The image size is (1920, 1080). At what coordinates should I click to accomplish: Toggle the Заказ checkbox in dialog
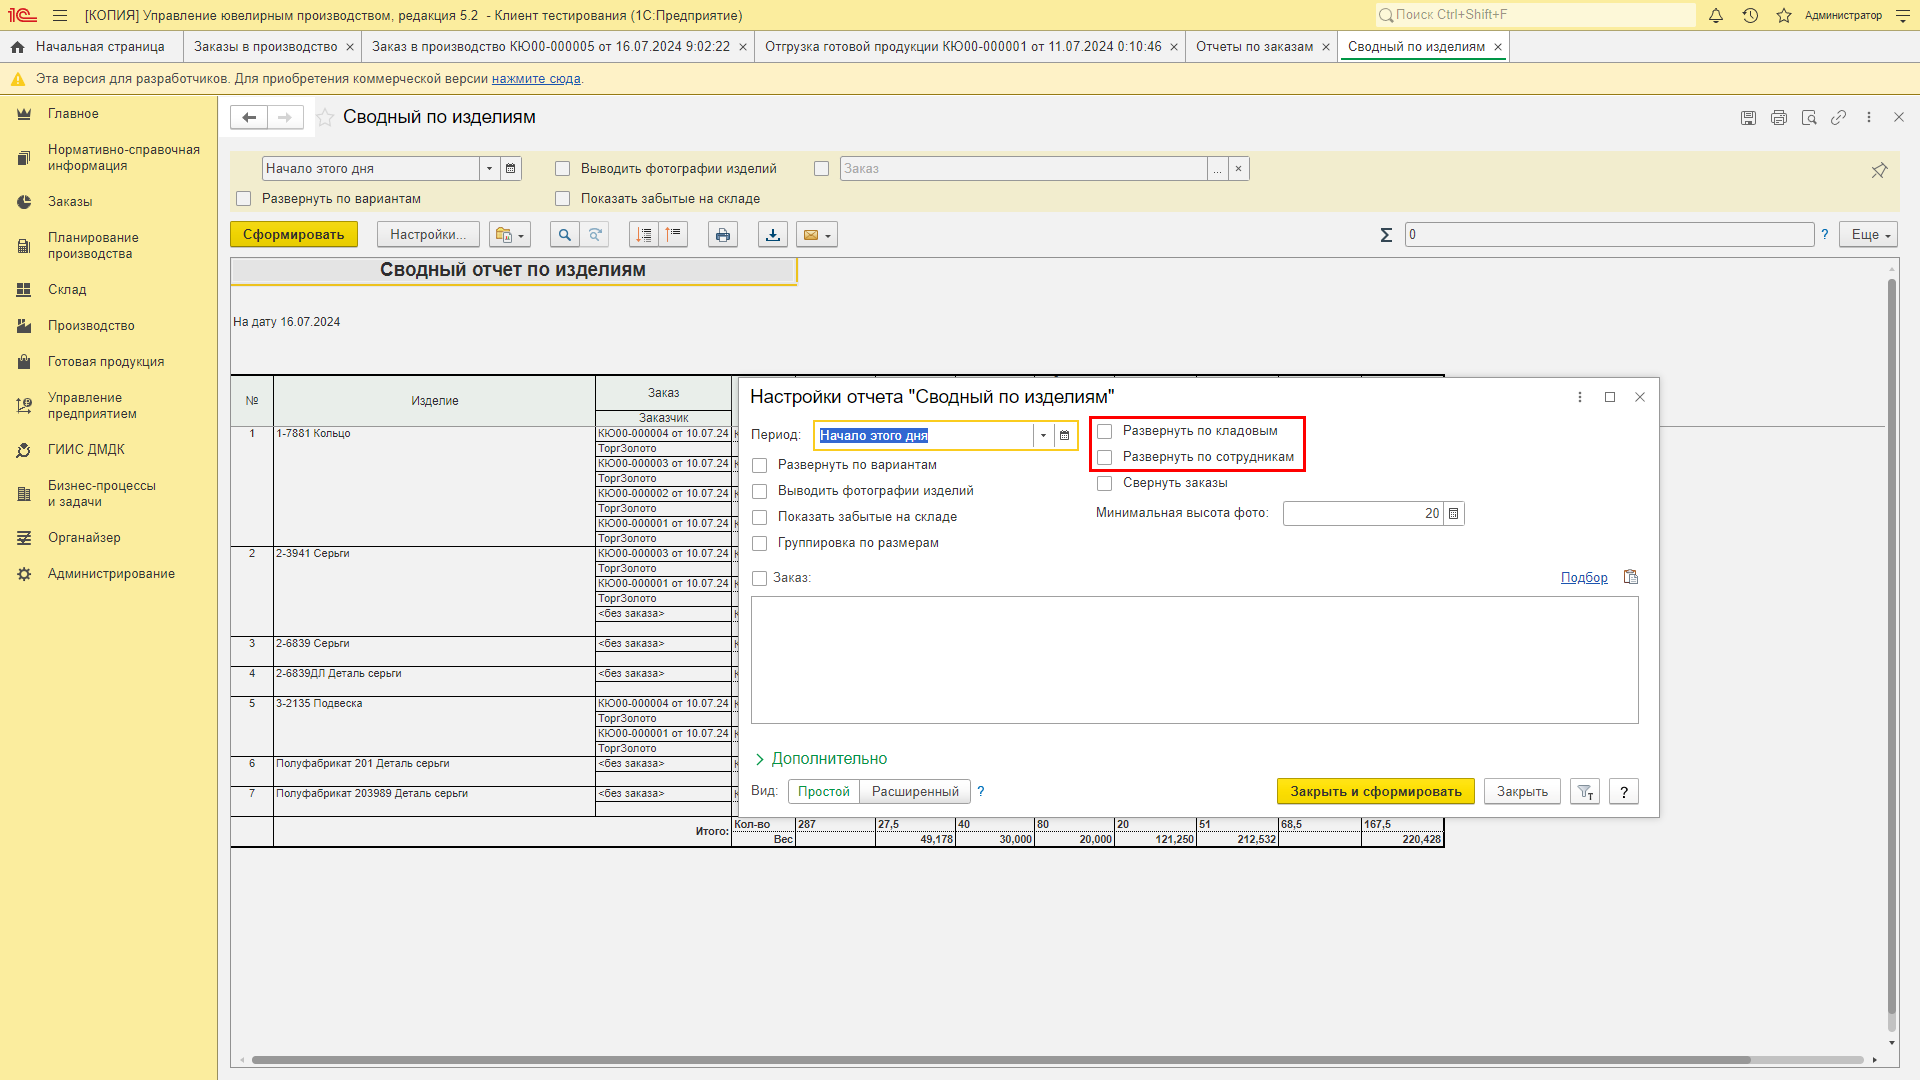coord(760,578)
